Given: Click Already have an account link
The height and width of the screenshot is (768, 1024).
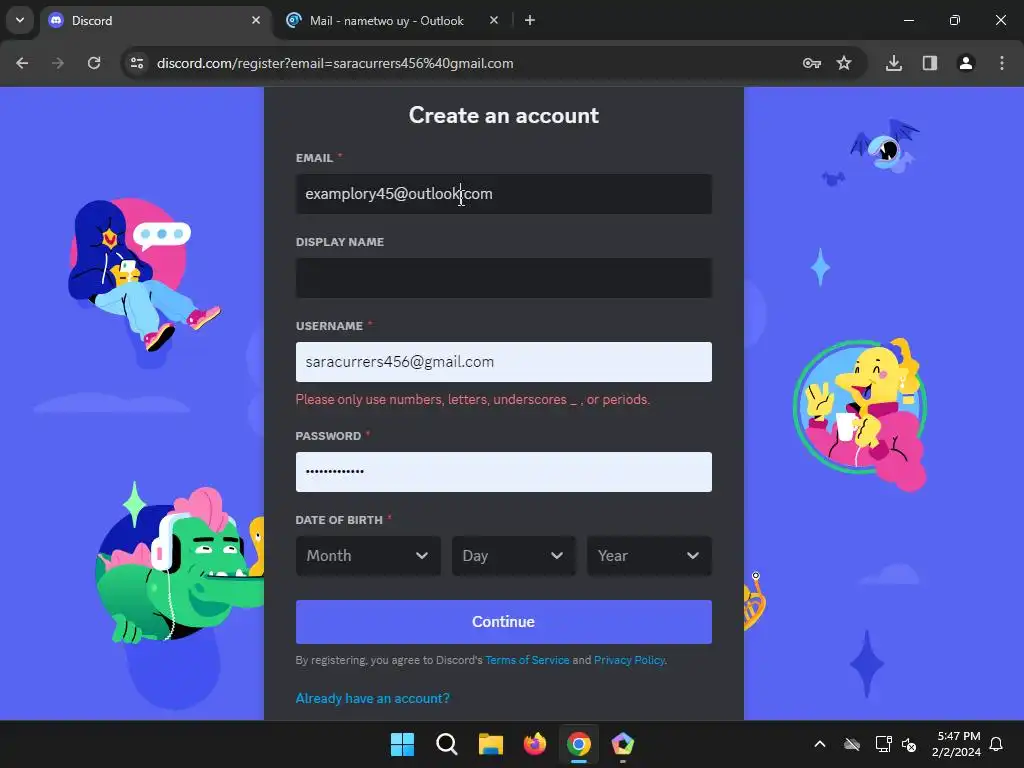Looking at the screenshot, I should (x=372, y=698).
